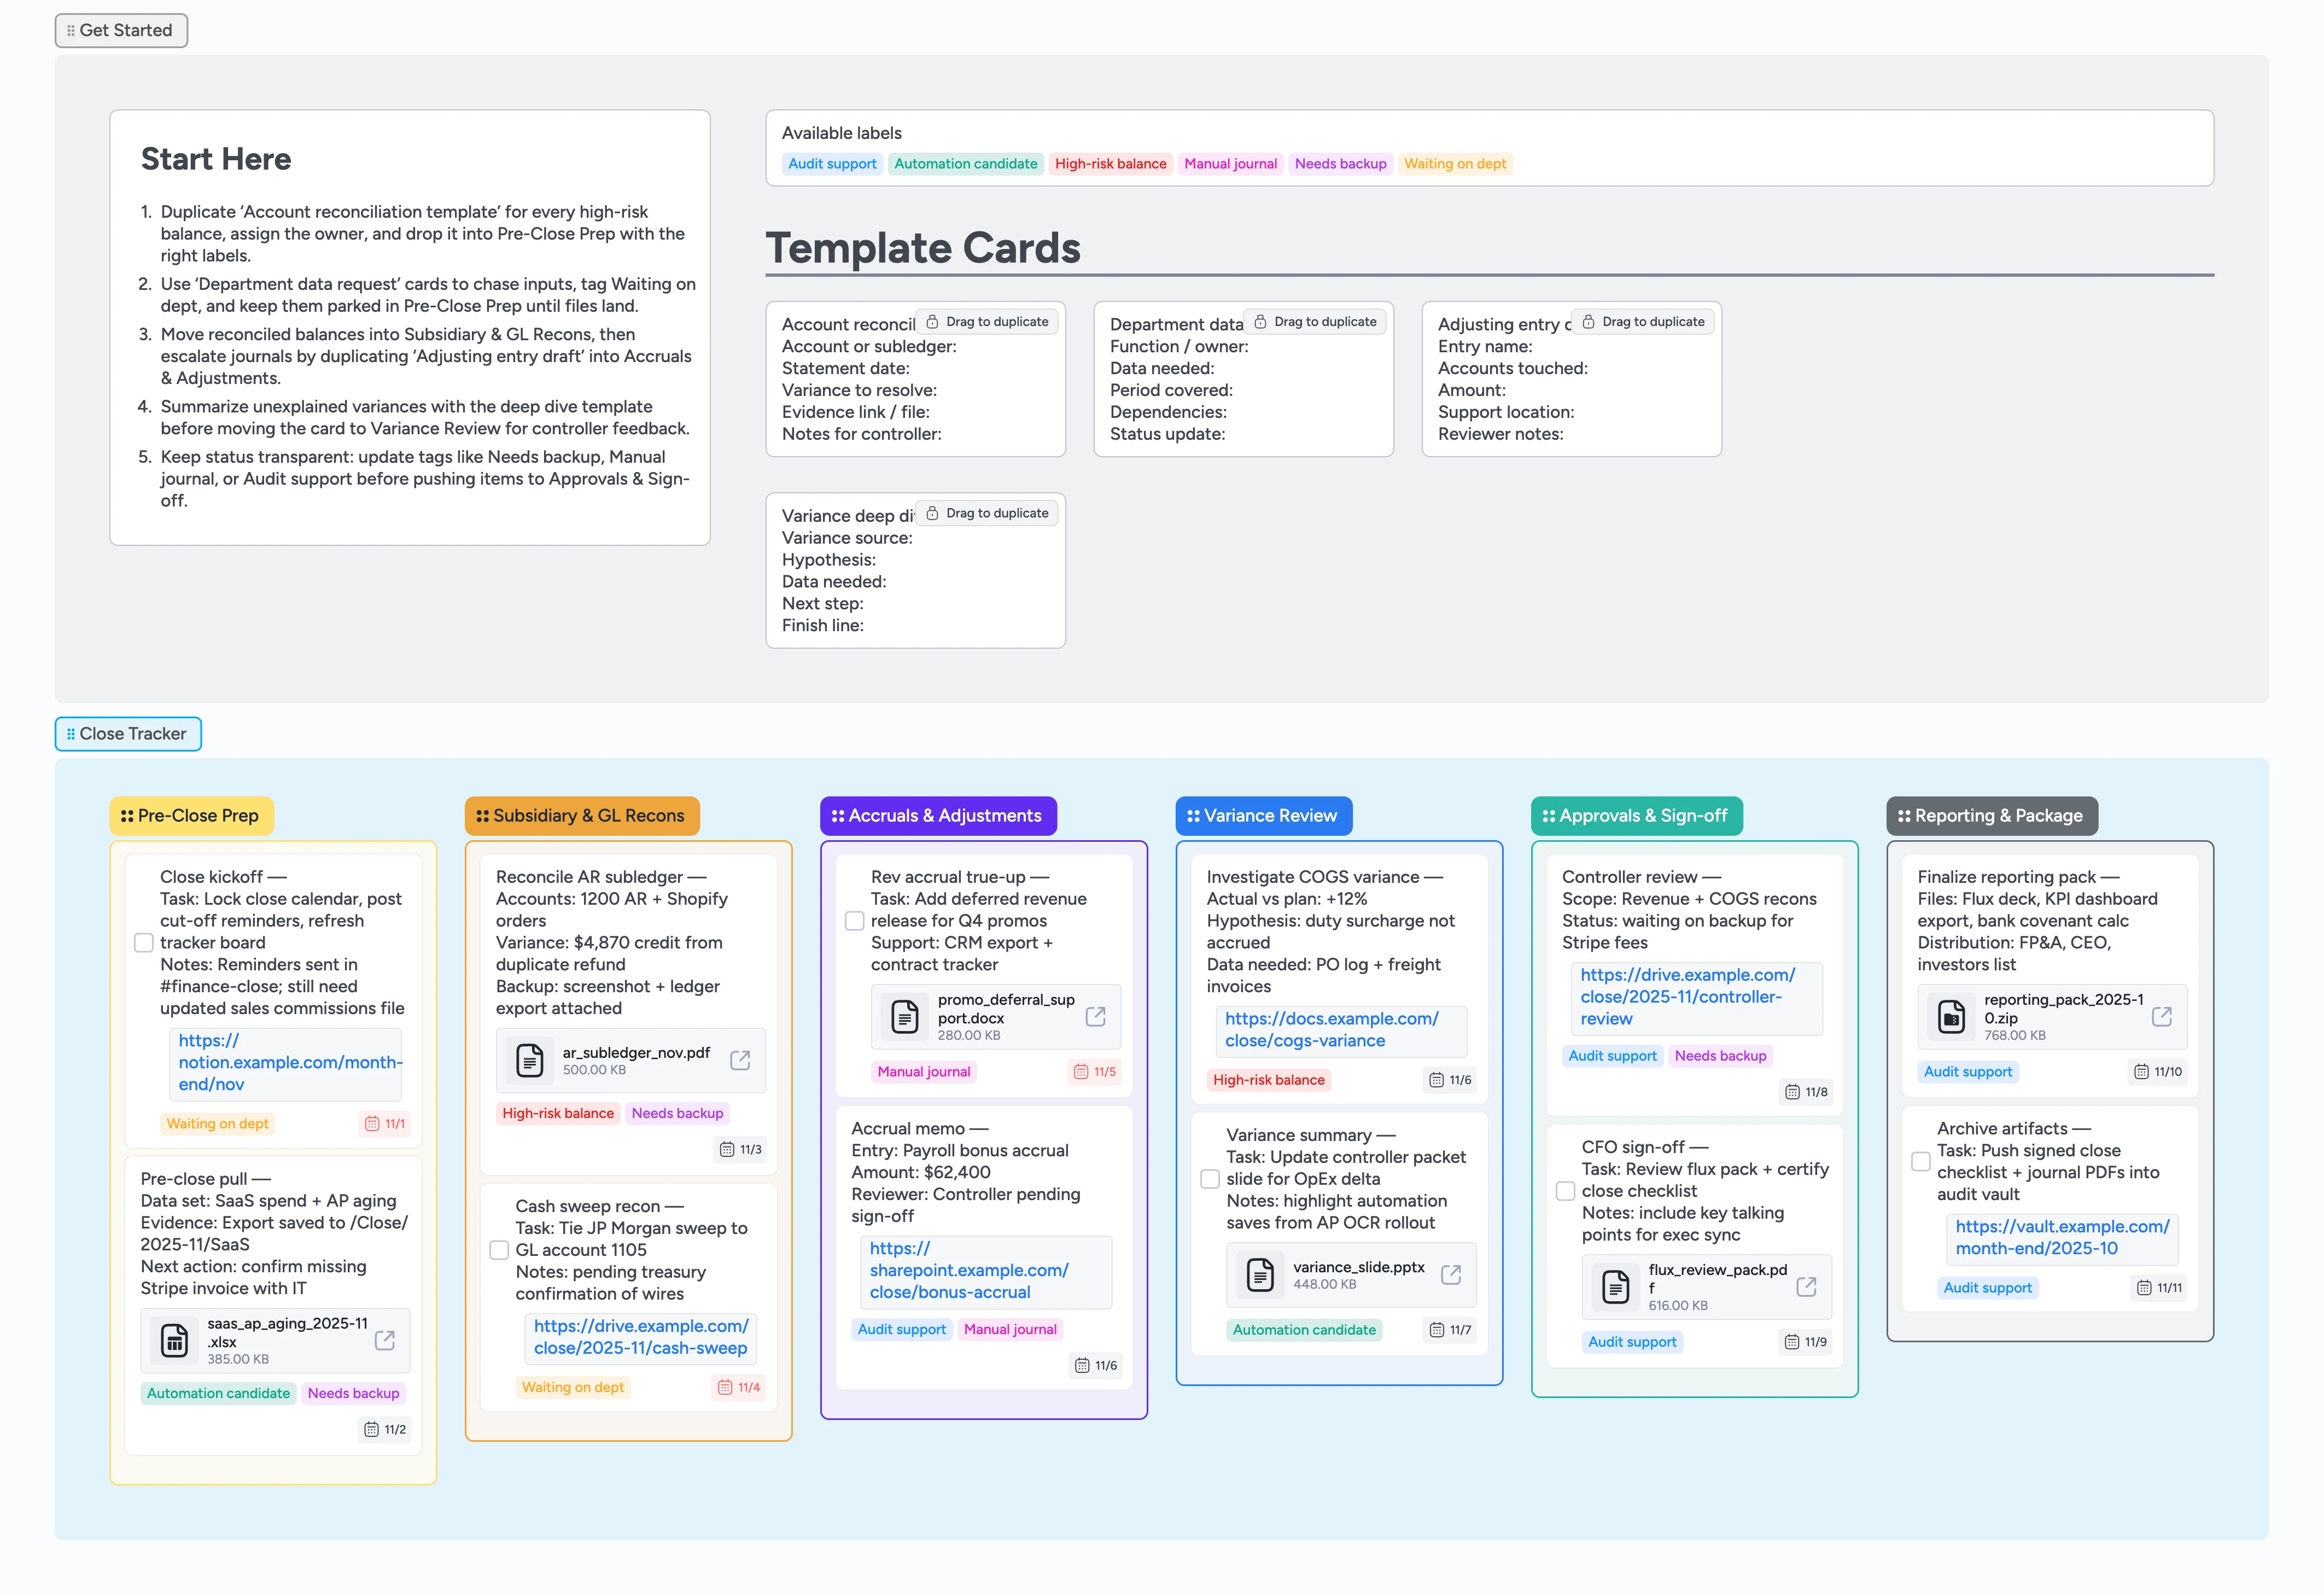The height and width of the screenshot is (1595, 2324).
Task: Open ar_subledger_nov.pdf via its external link icon
Action: tap(740, 1060)
